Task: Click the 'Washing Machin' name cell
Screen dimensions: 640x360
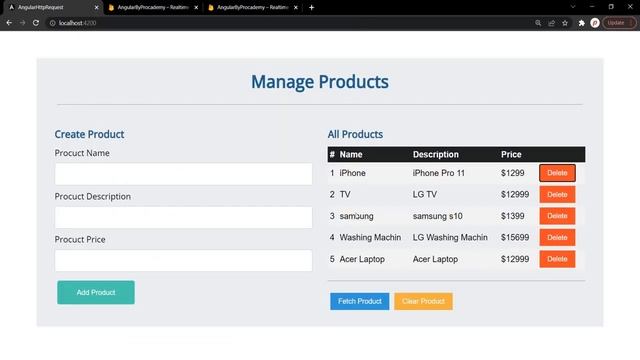Action: point(370,238)
